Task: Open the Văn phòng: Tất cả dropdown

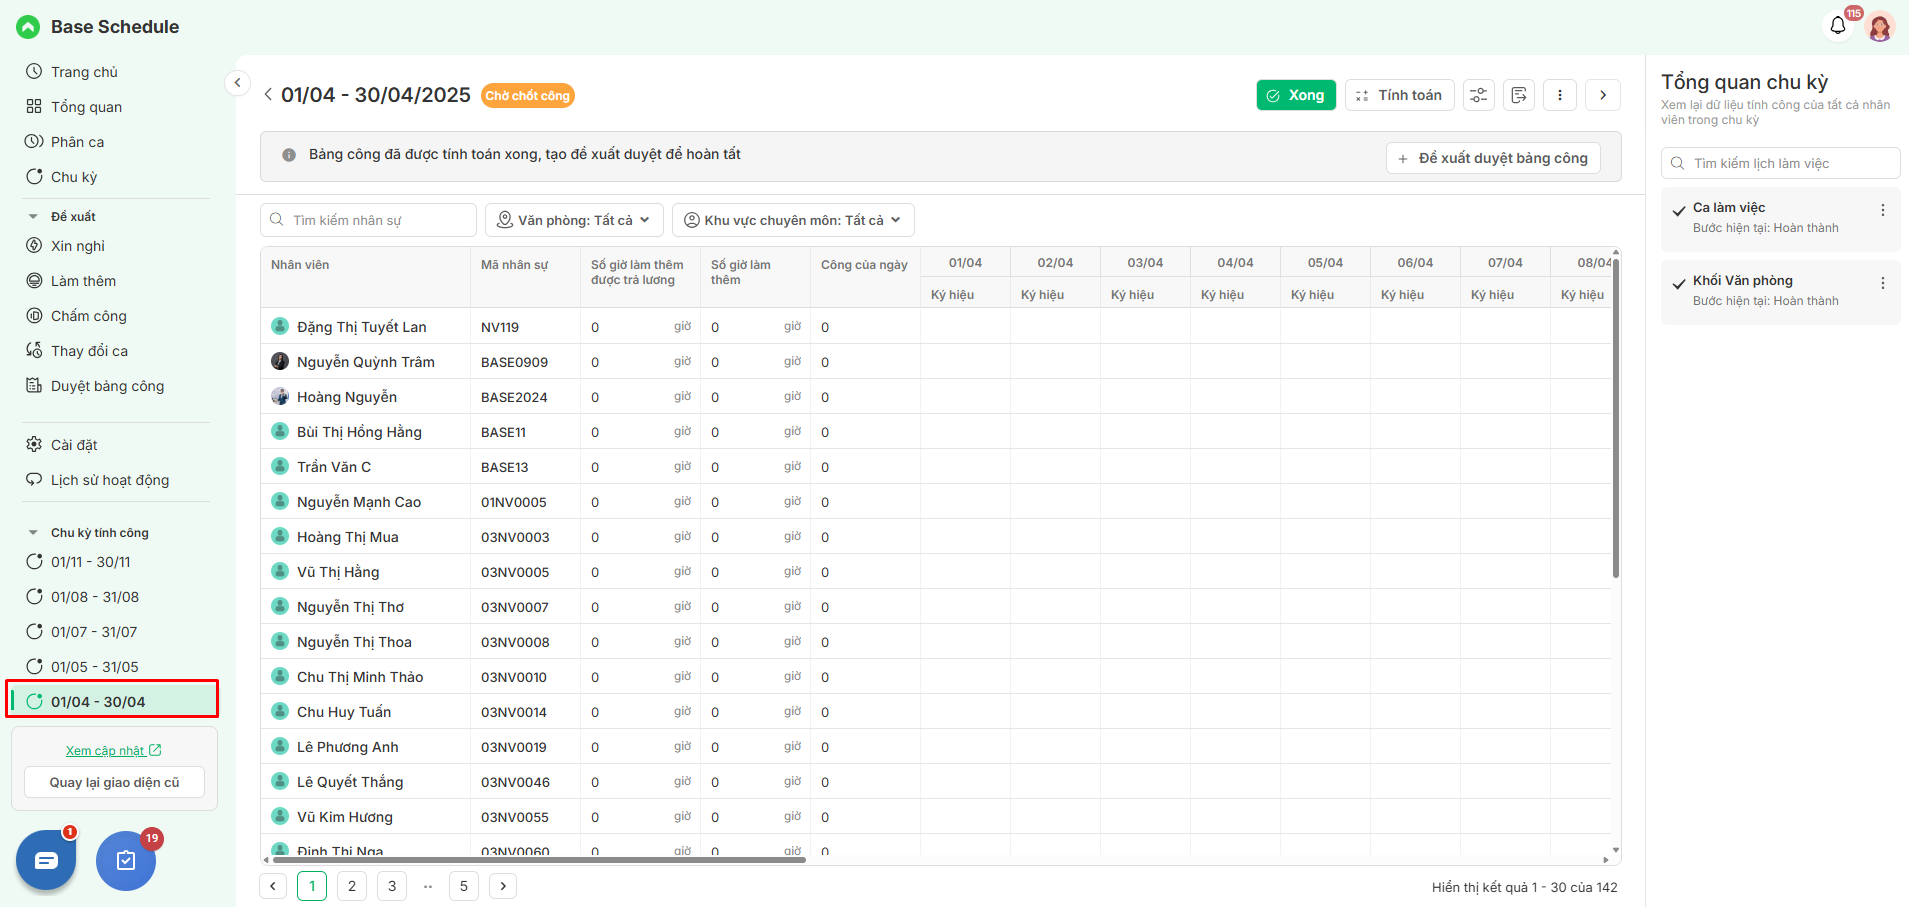Action: 574,220
